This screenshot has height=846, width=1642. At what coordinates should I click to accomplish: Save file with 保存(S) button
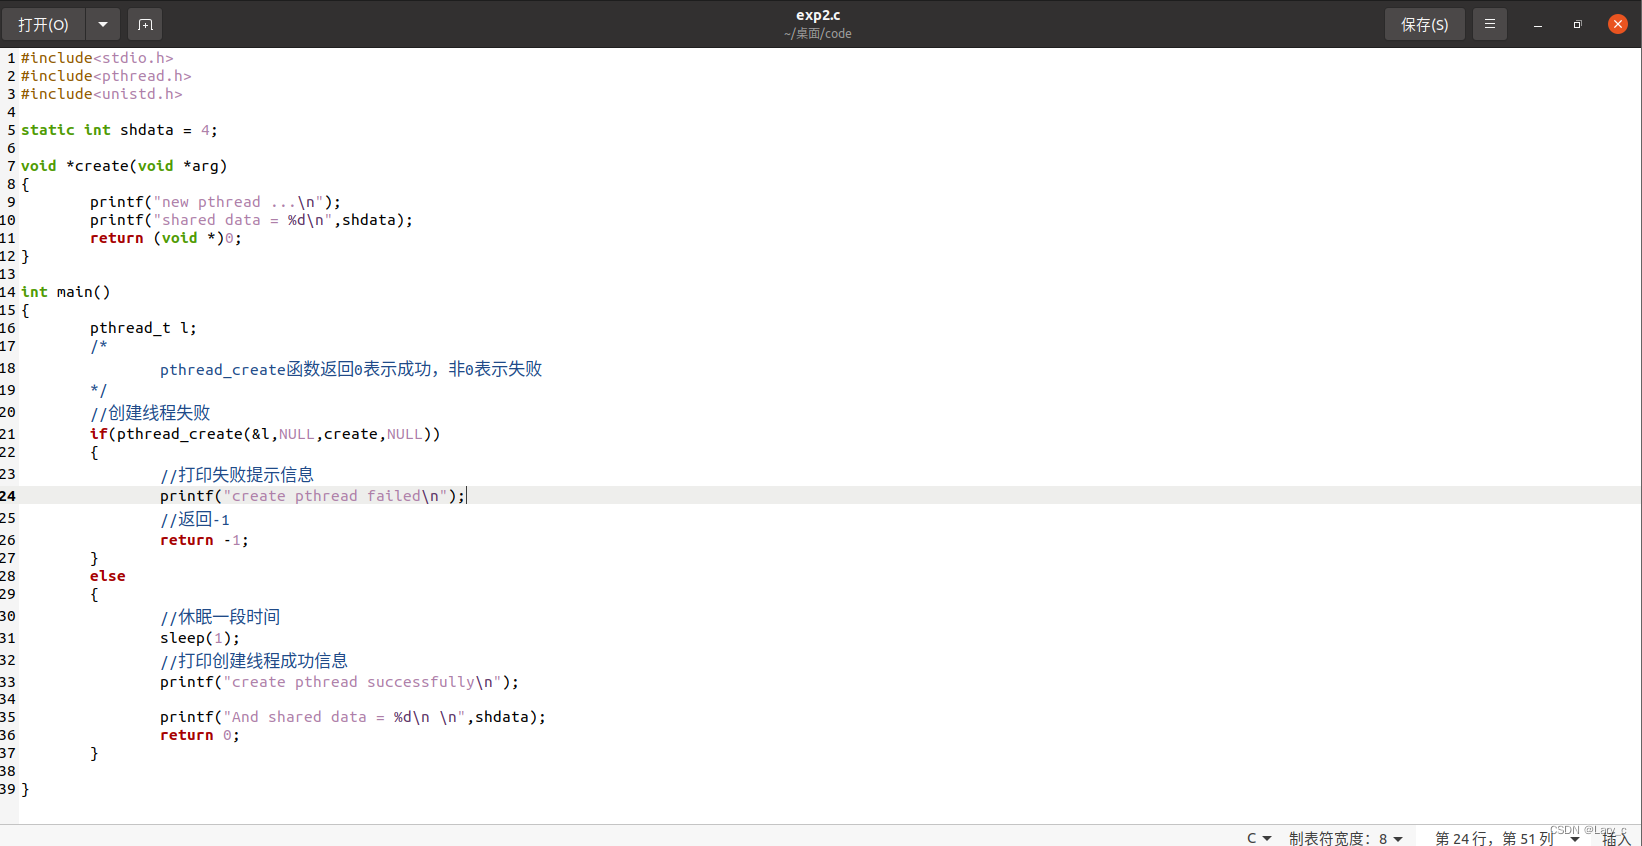pyautogui.click(x=1424, y=24)
